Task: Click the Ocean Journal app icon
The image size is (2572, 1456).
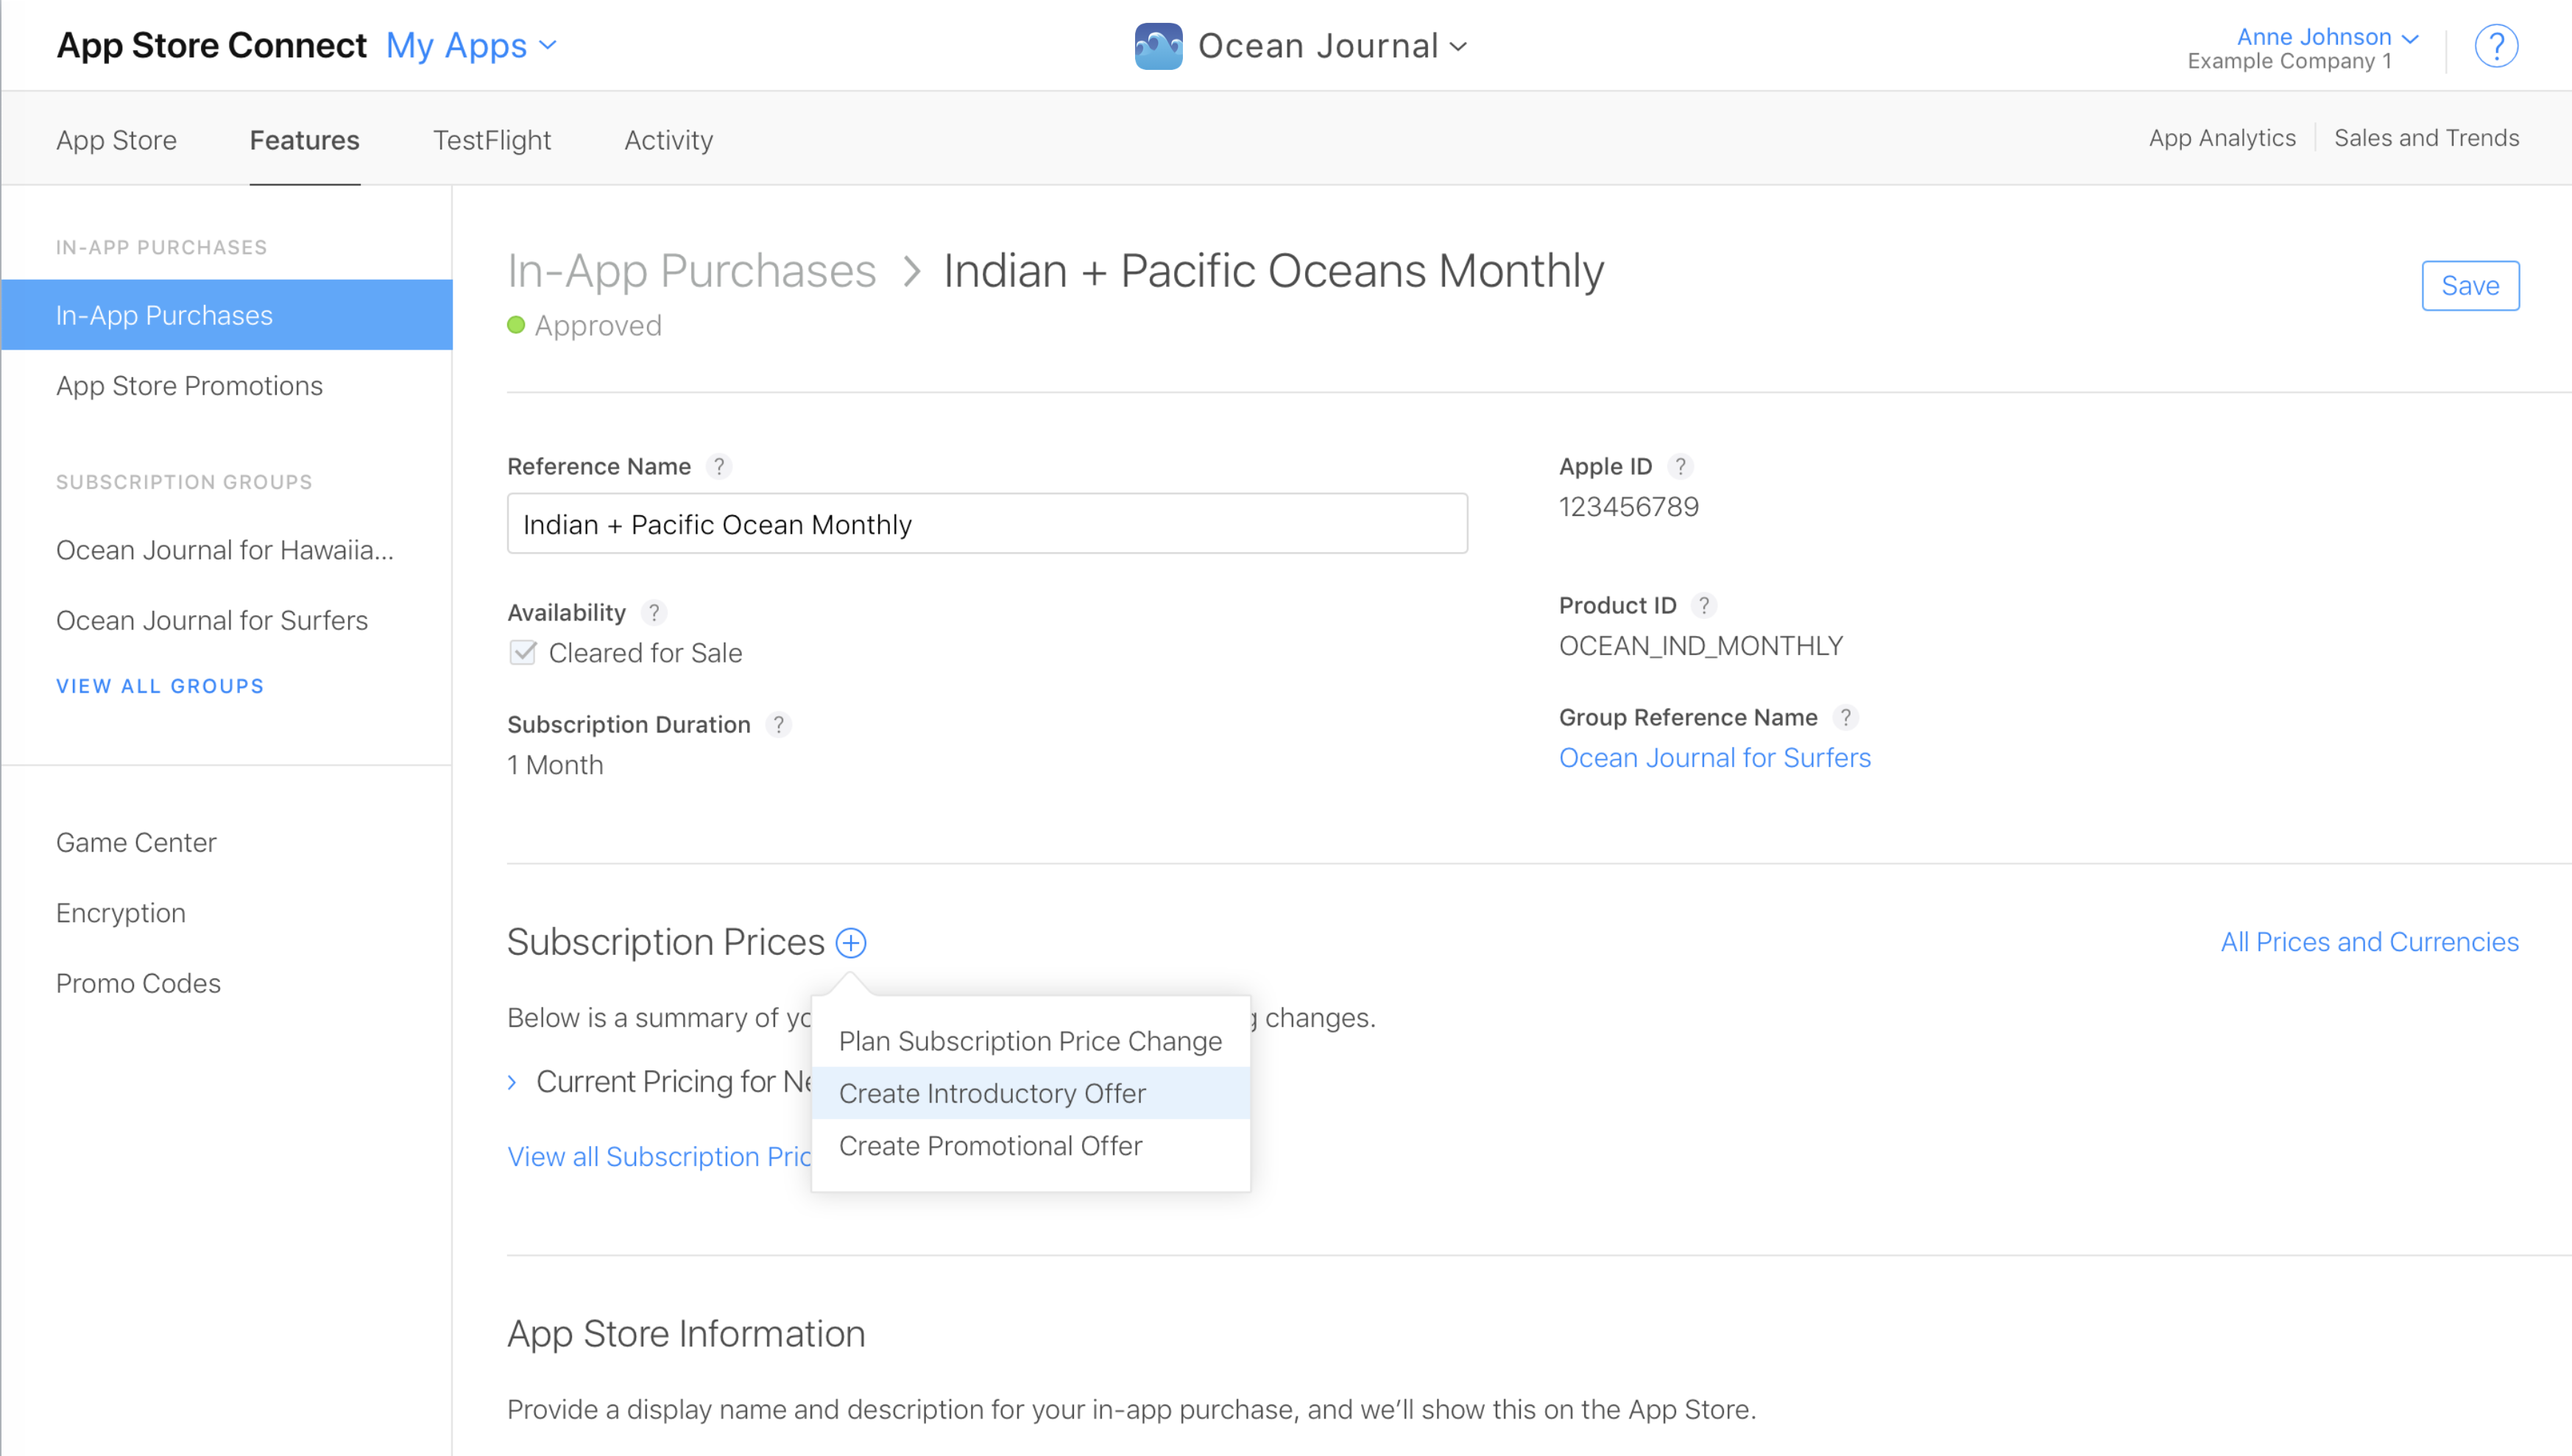Action: pyautogui.click(x=1158, y=46)
